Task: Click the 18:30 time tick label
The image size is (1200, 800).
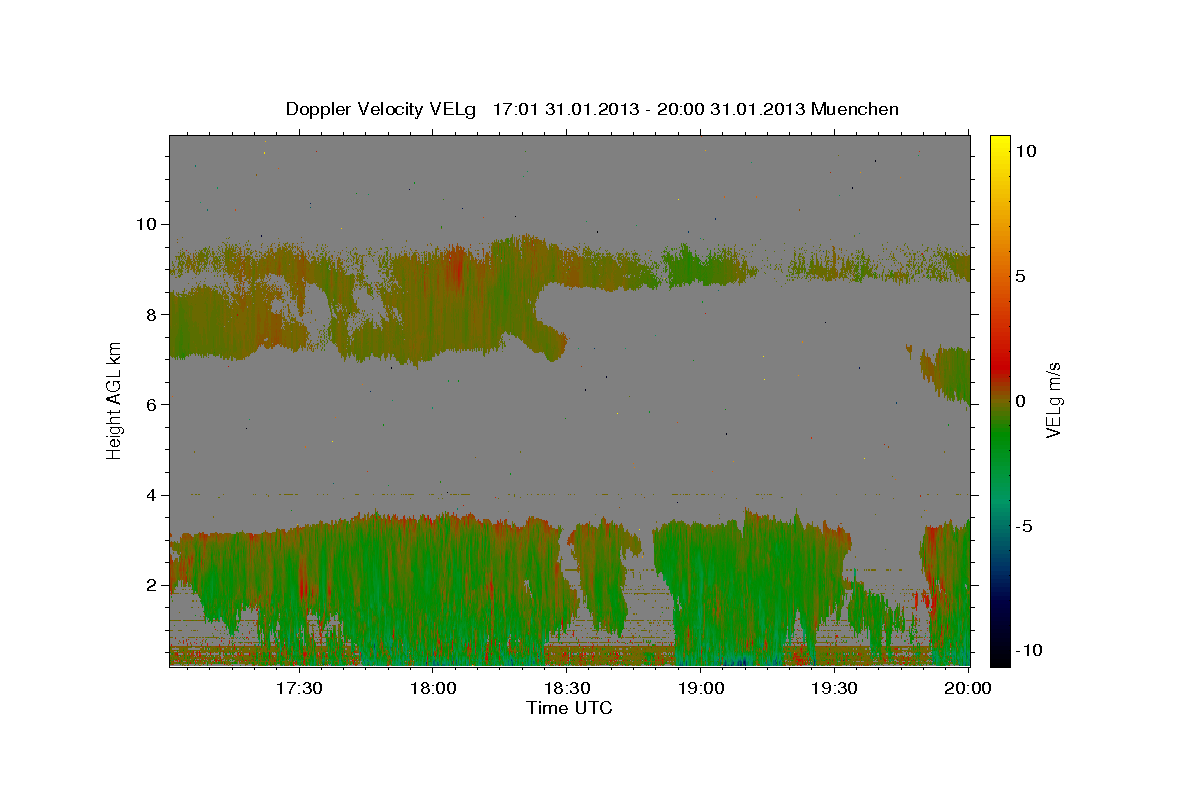Action: click(567, 689)
